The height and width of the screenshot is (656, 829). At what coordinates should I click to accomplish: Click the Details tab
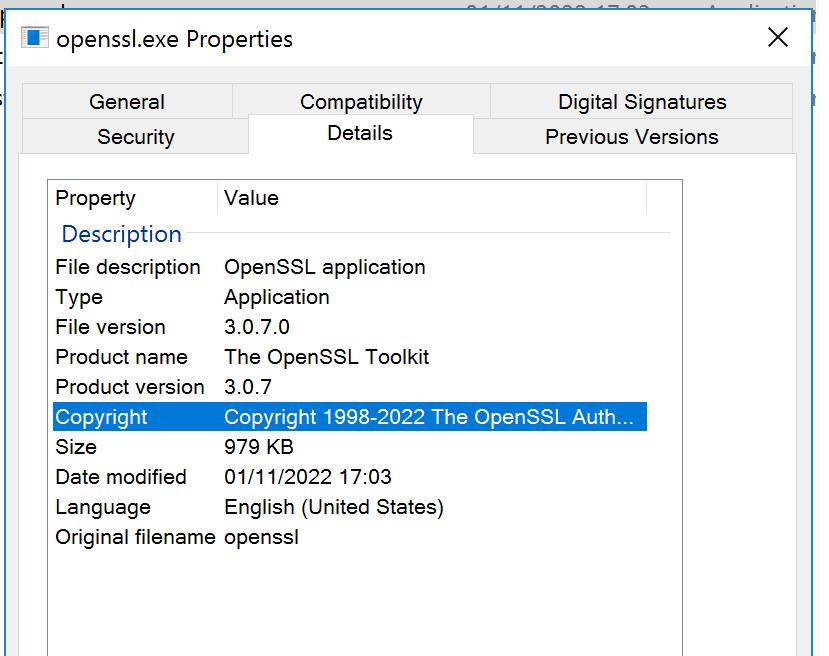point(360,133)
